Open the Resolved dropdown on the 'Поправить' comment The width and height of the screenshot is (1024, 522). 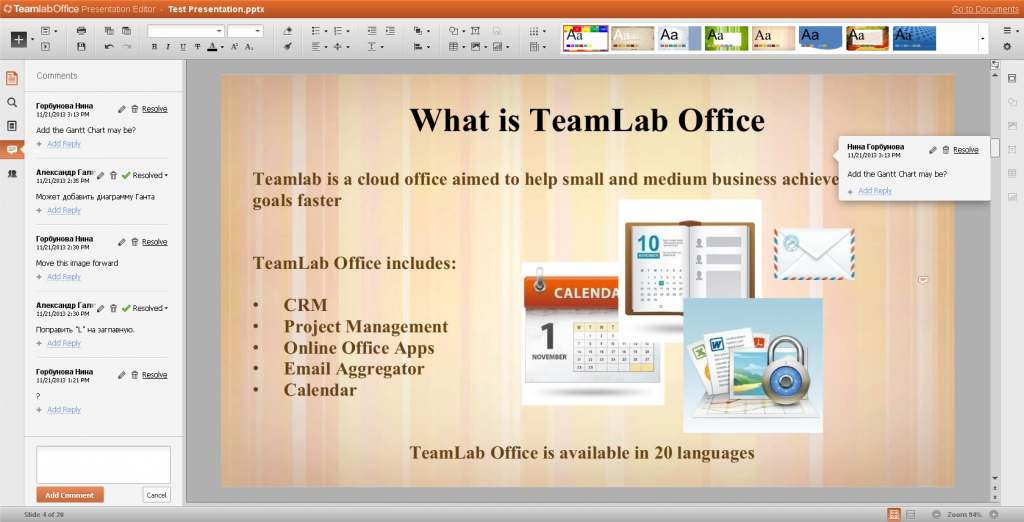(150, 308)
